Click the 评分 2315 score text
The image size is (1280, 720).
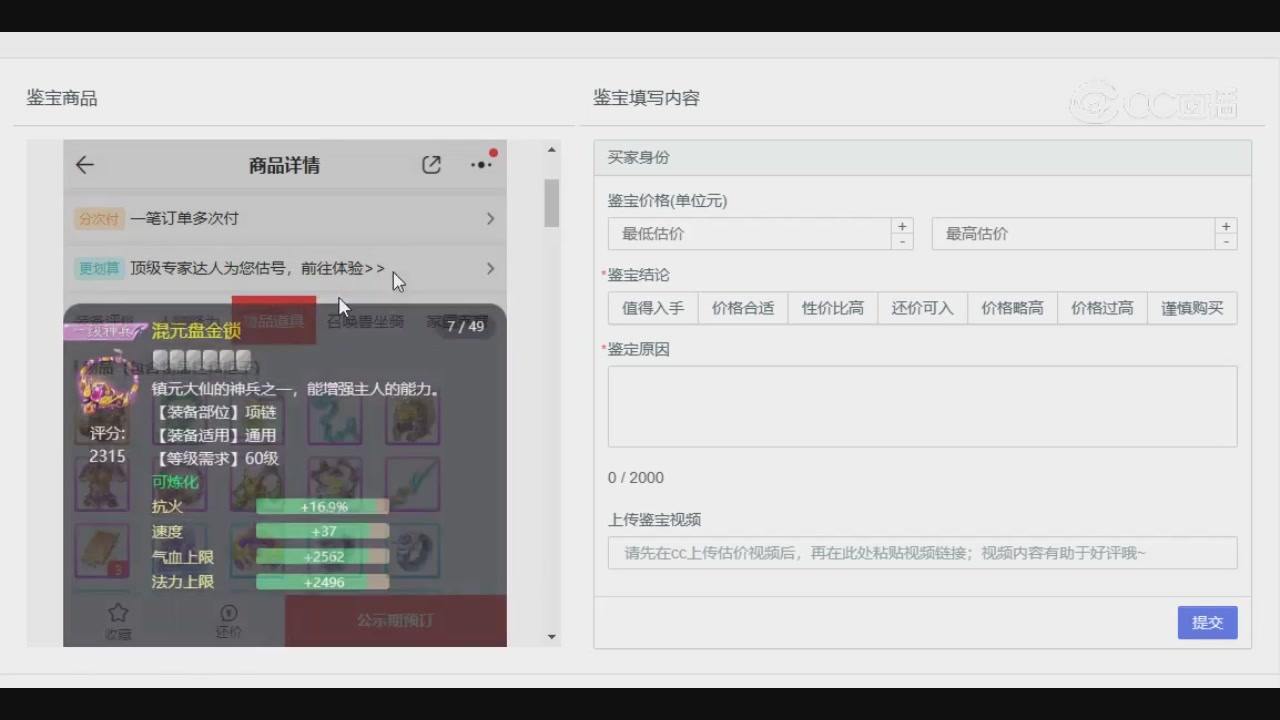pos(107,445)
